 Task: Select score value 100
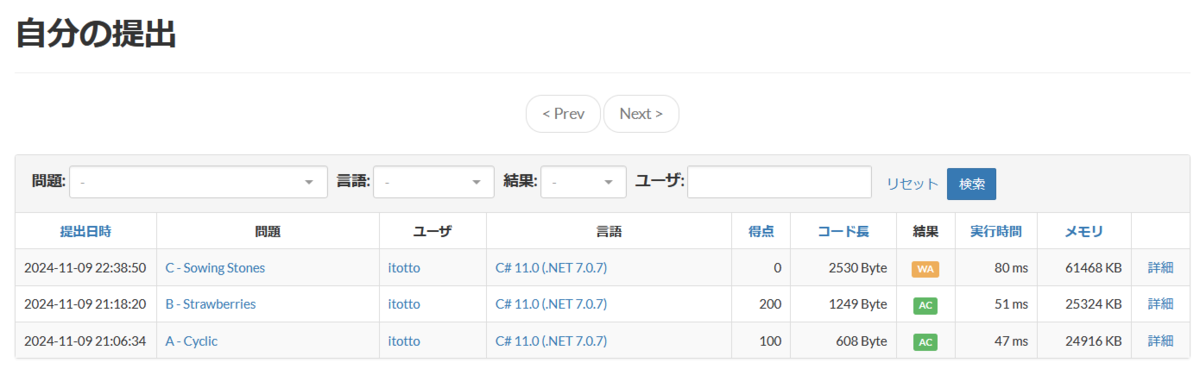[x=771, y=341]
